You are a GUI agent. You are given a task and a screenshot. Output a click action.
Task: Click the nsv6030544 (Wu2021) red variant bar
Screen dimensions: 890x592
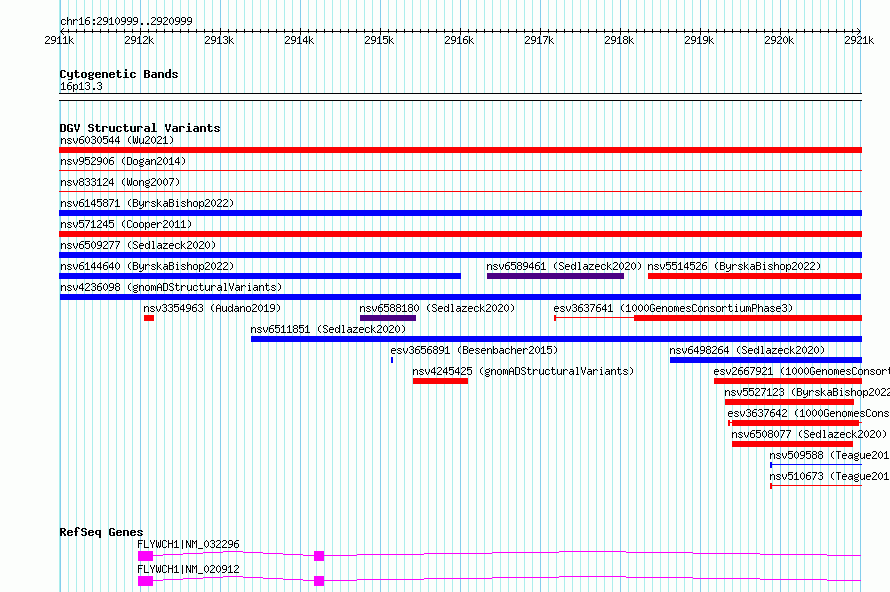coord(460,150)
